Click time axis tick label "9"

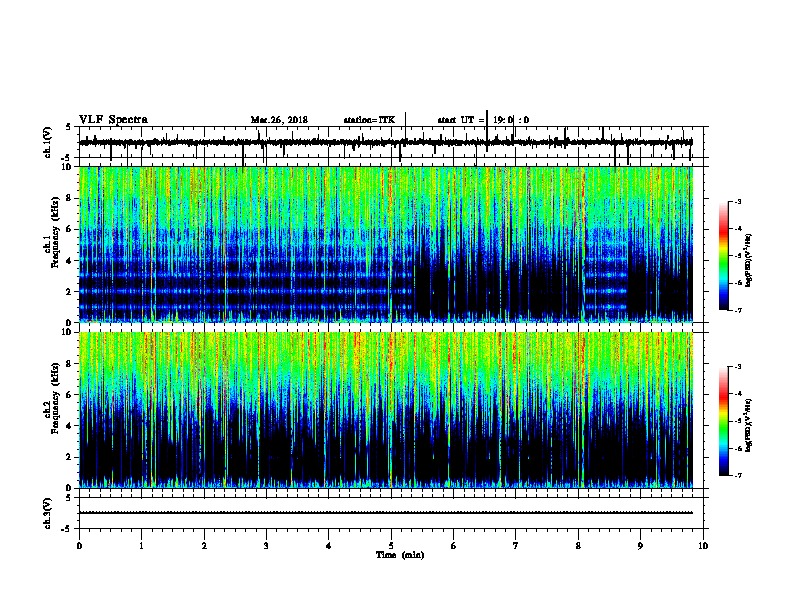click(x=640, y=546)
